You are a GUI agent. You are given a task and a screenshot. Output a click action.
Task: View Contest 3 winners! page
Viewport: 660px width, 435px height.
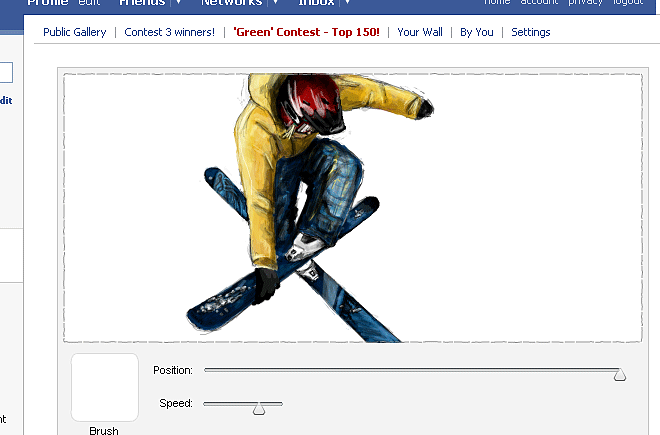click(x=169, y=32)
